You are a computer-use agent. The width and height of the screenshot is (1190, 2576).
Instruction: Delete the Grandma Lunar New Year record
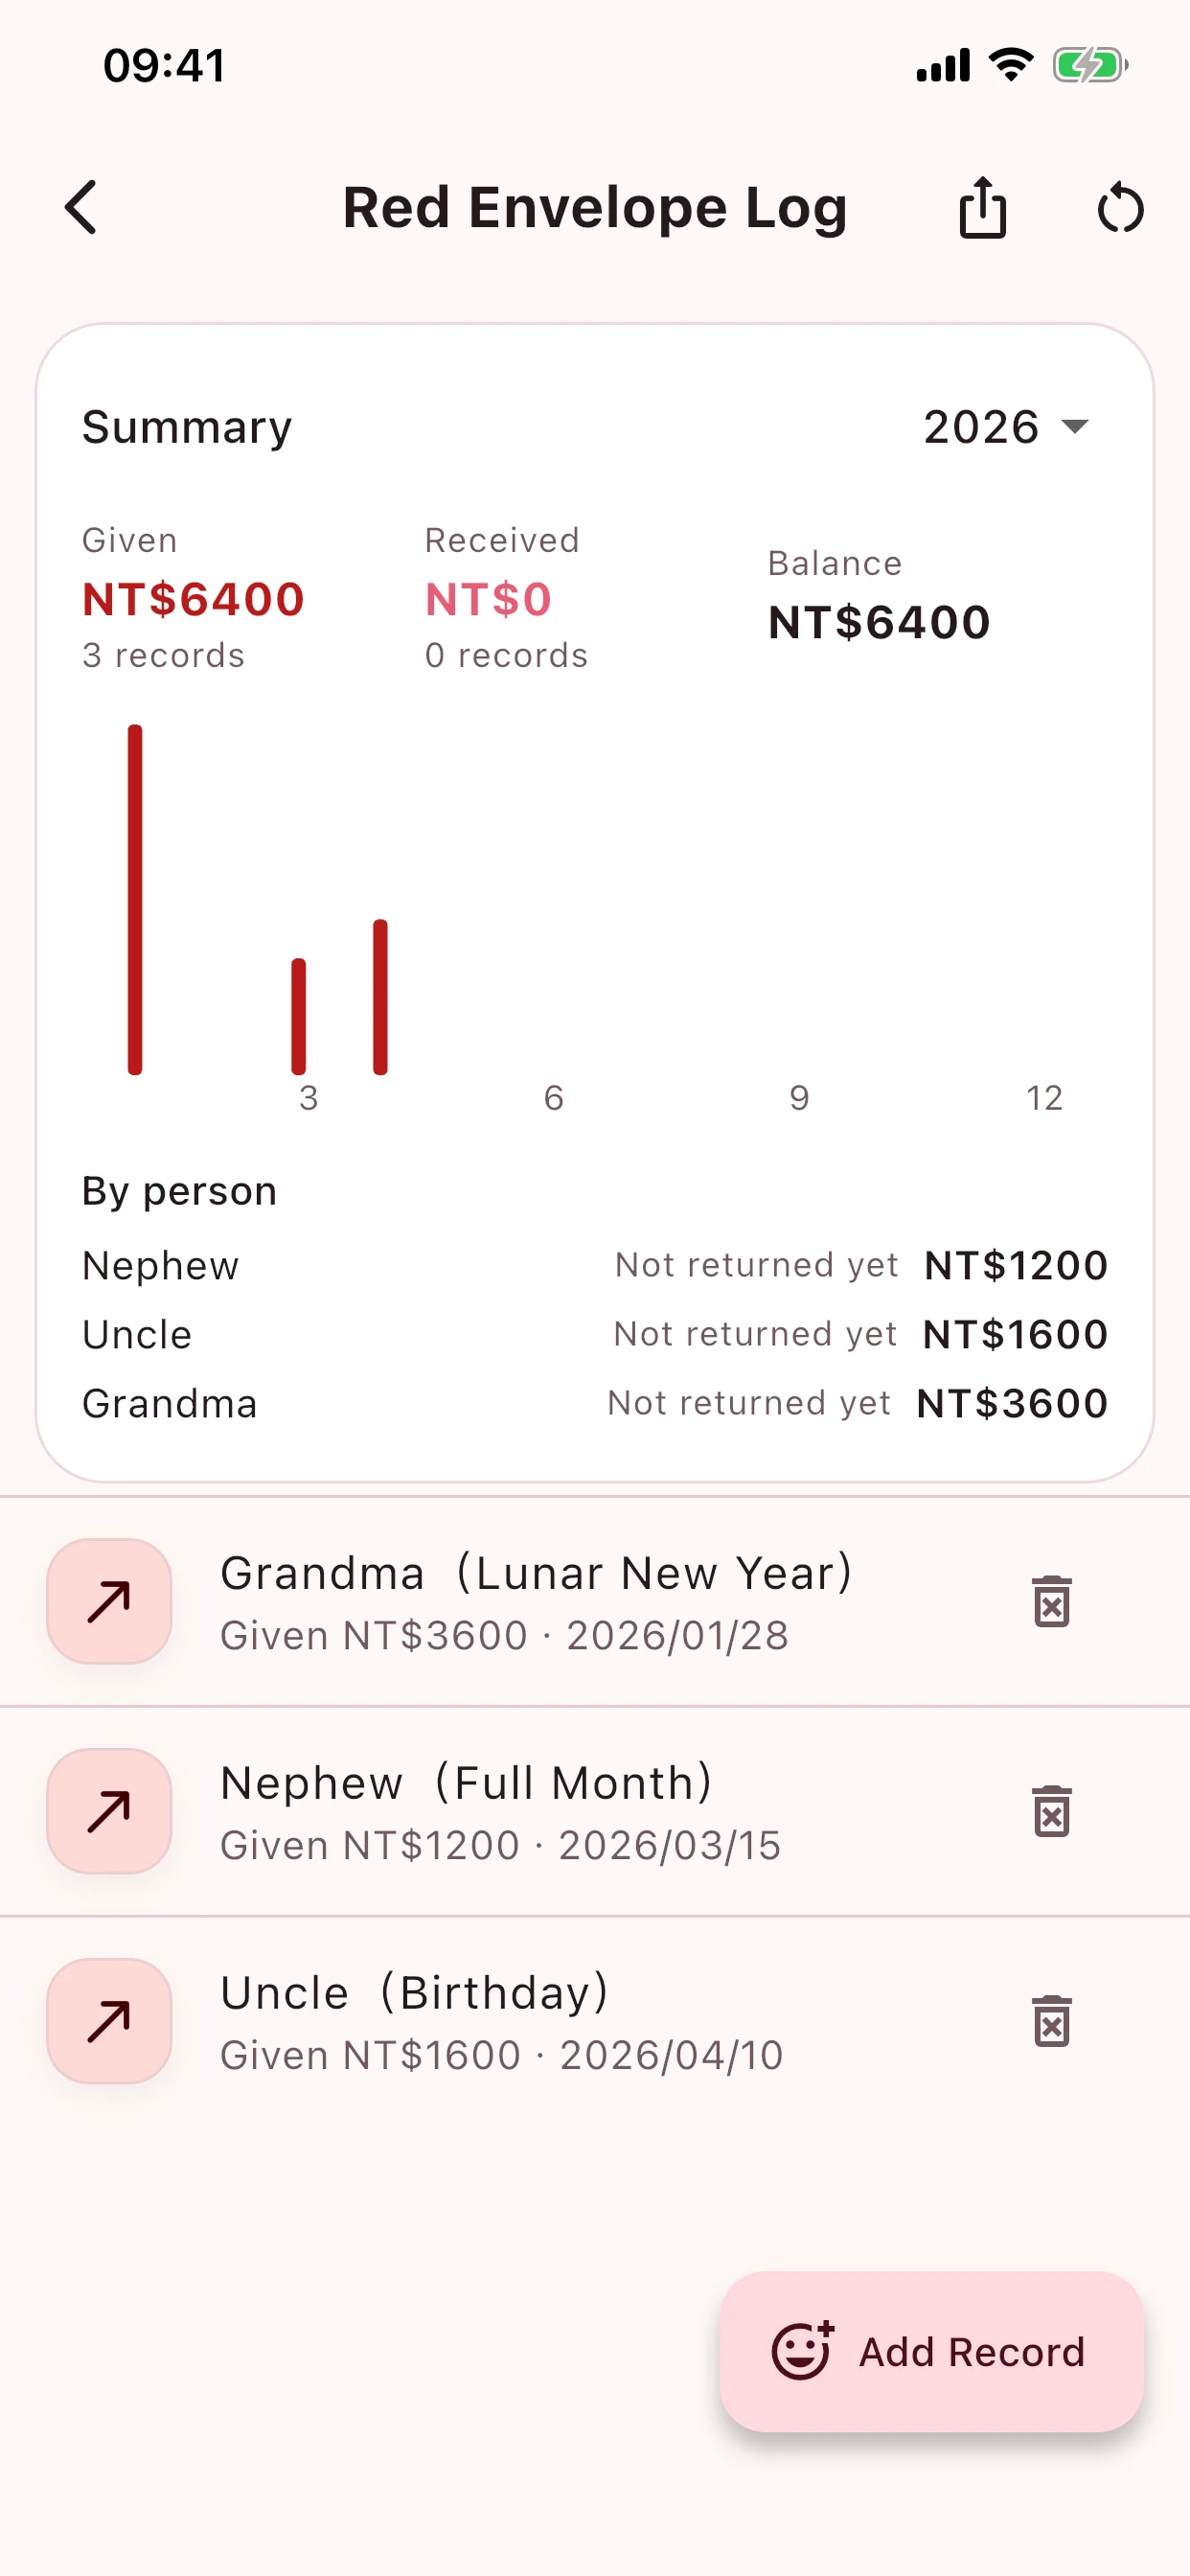[x=1051, y=1601]
